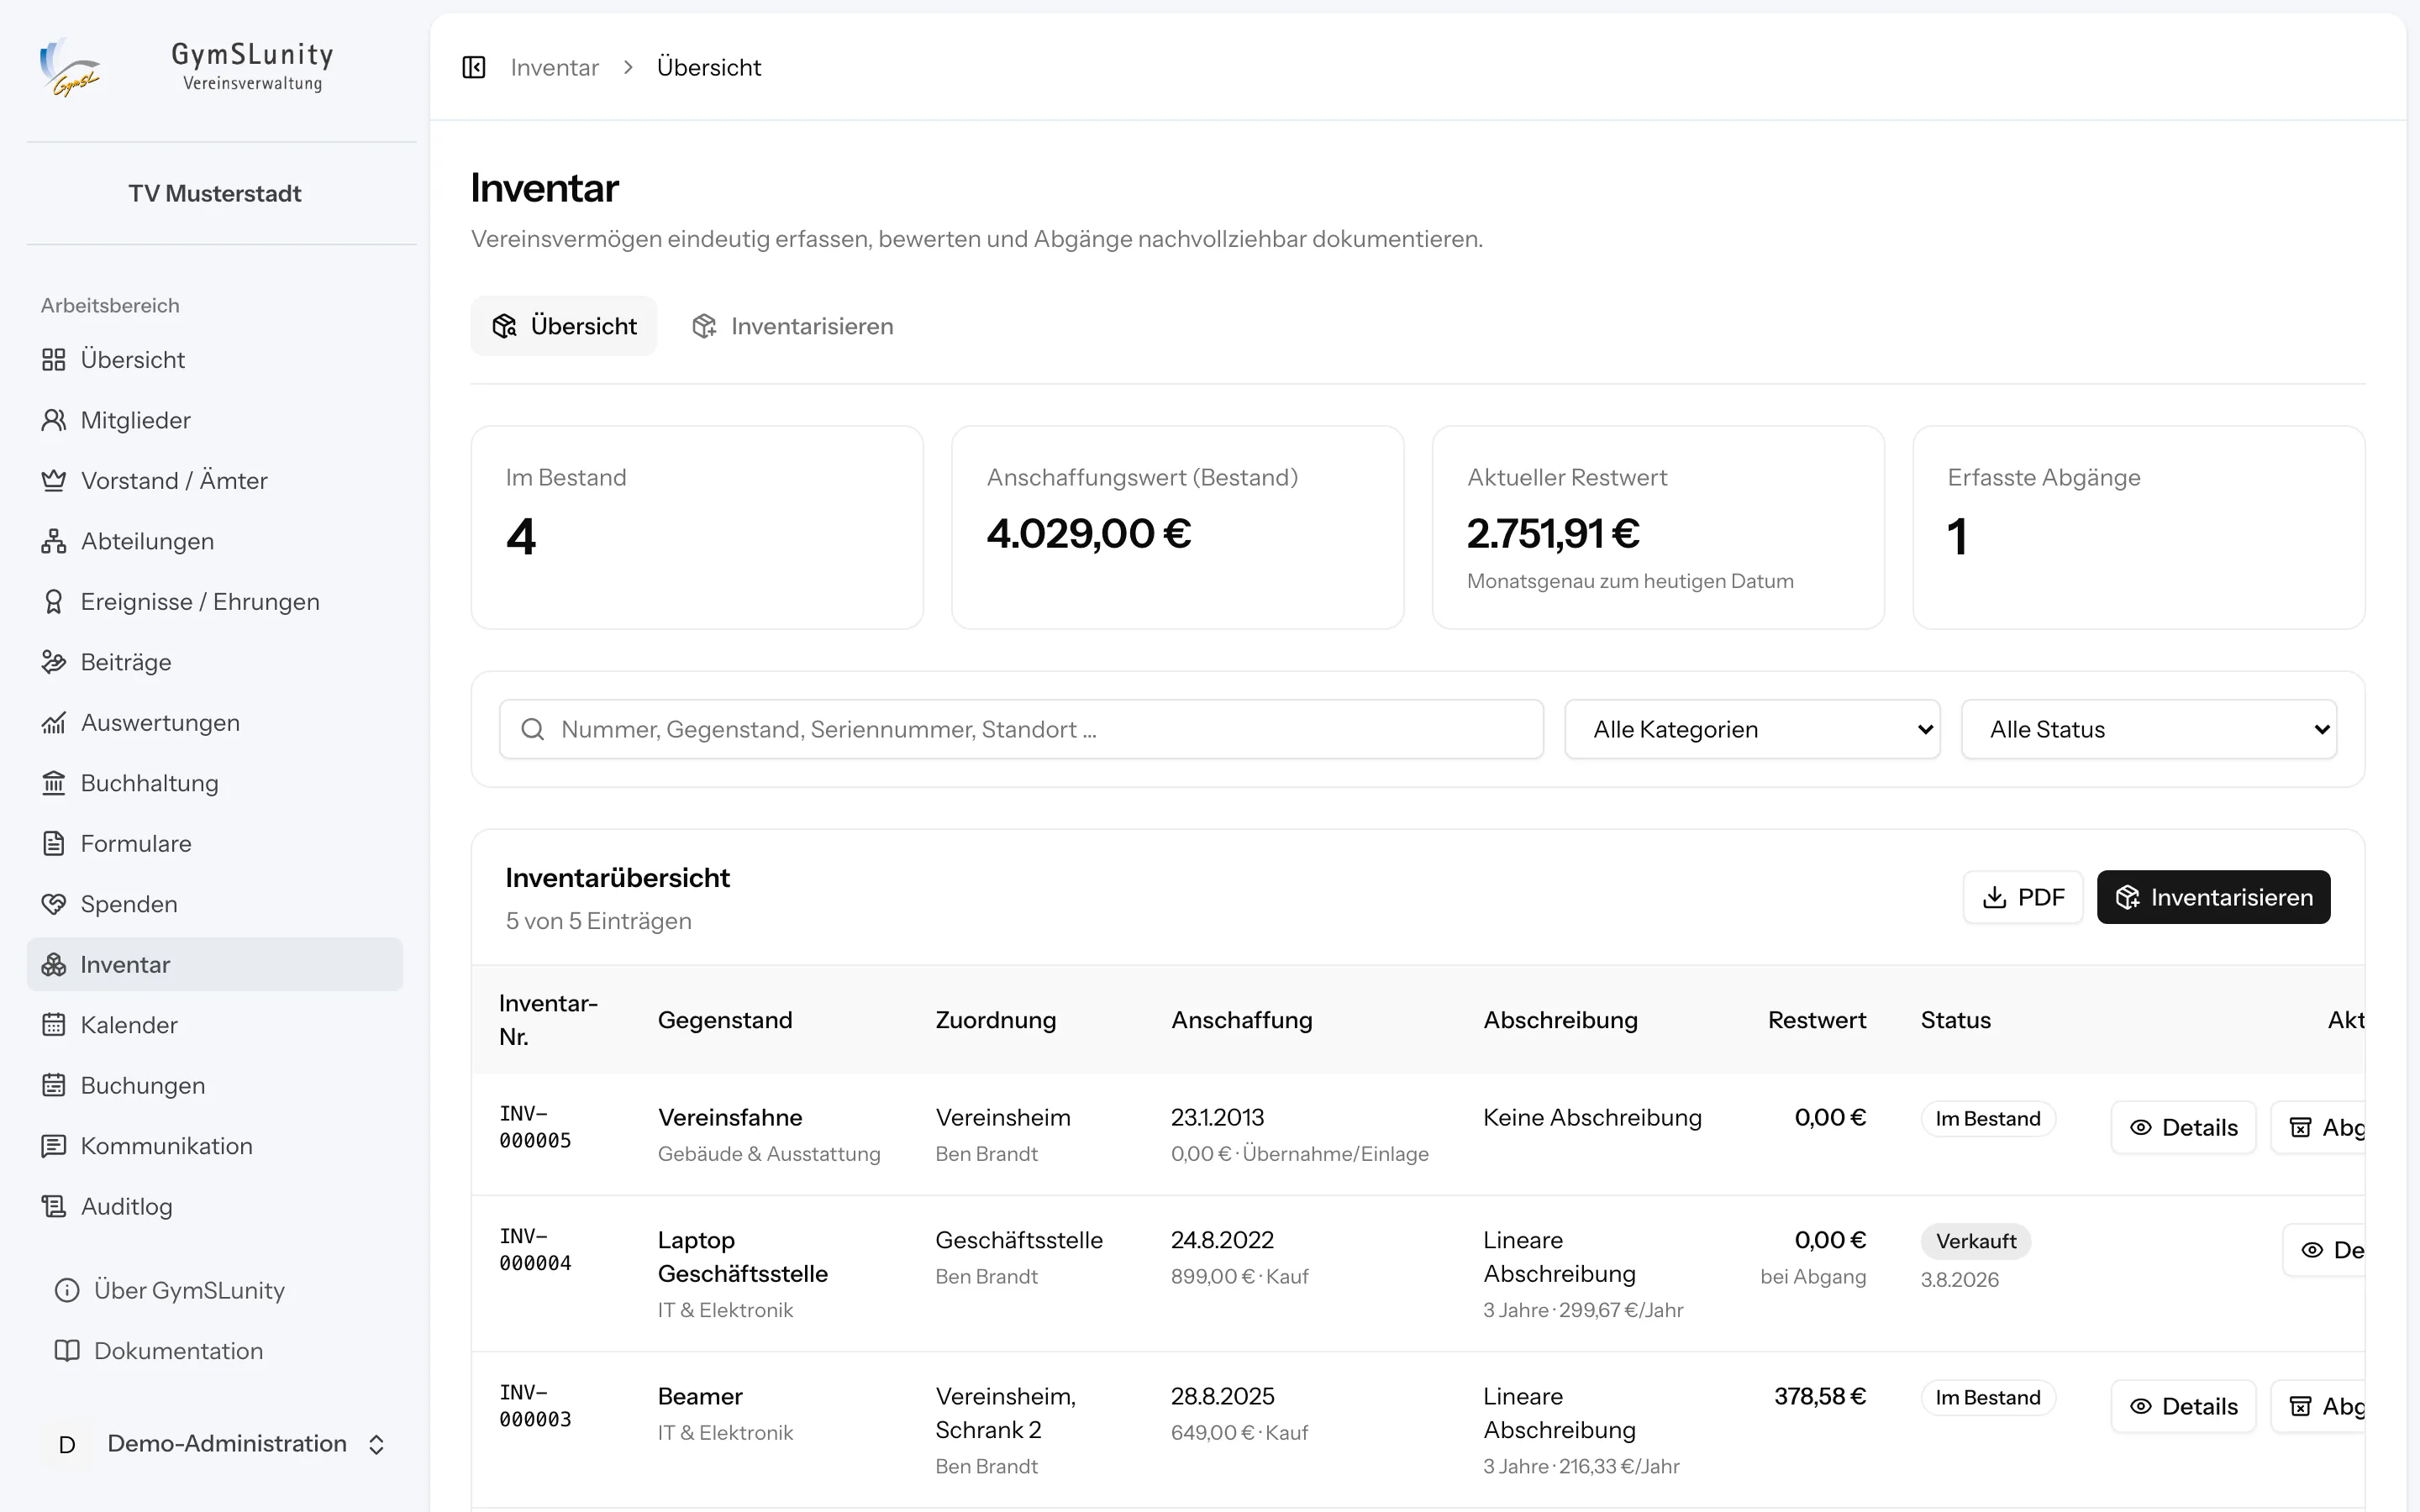Open Auditlog page
Viewport: 2420px width, 1512px height.
215,1207
